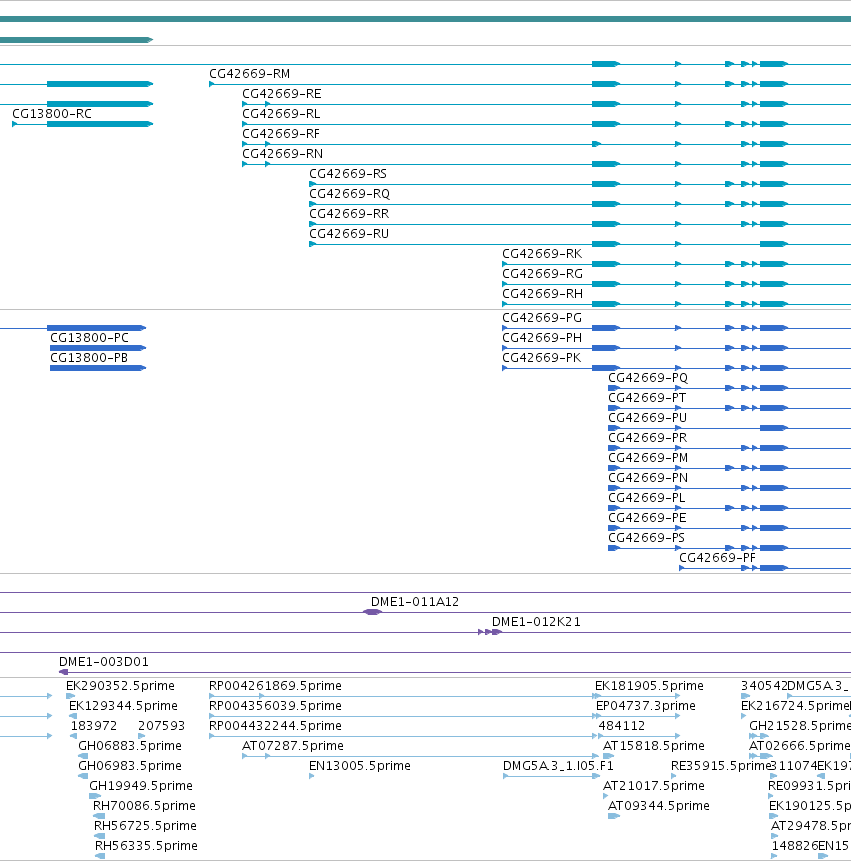Image resolution: width=851 pixels, height=861 pixels.
Task: Click the GH19949.5prime EST label
Action: tap(141, 786)
